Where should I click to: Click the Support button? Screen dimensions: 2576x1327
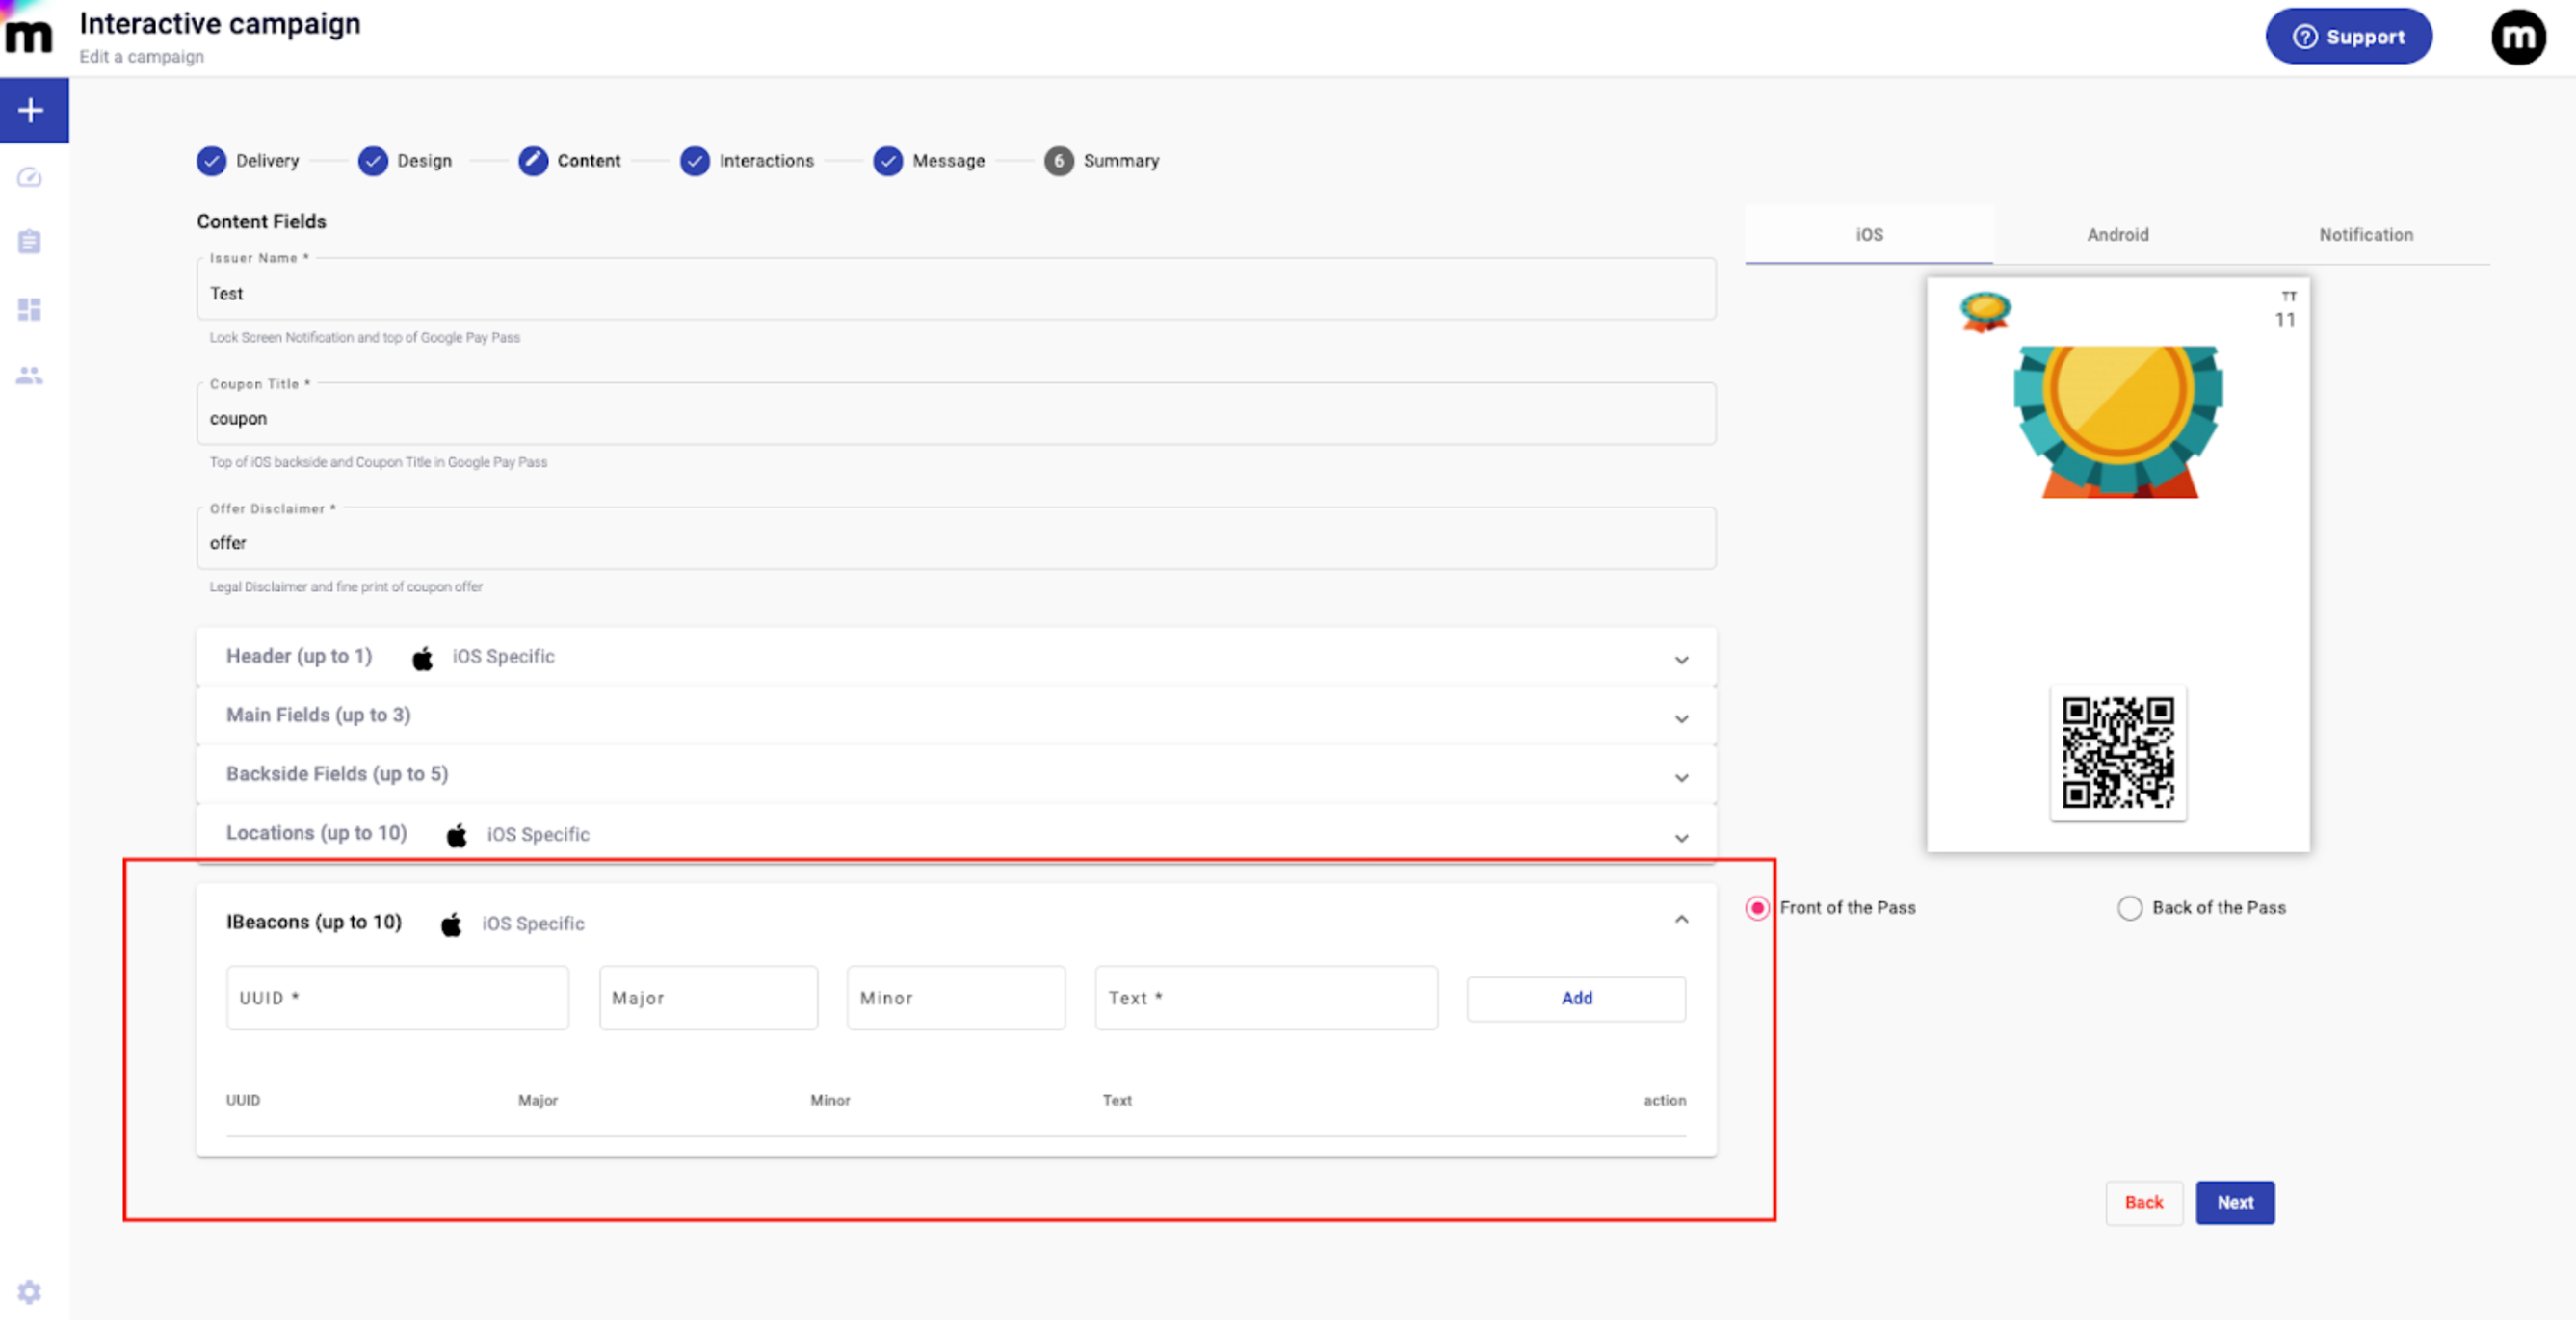(2349, 37)
